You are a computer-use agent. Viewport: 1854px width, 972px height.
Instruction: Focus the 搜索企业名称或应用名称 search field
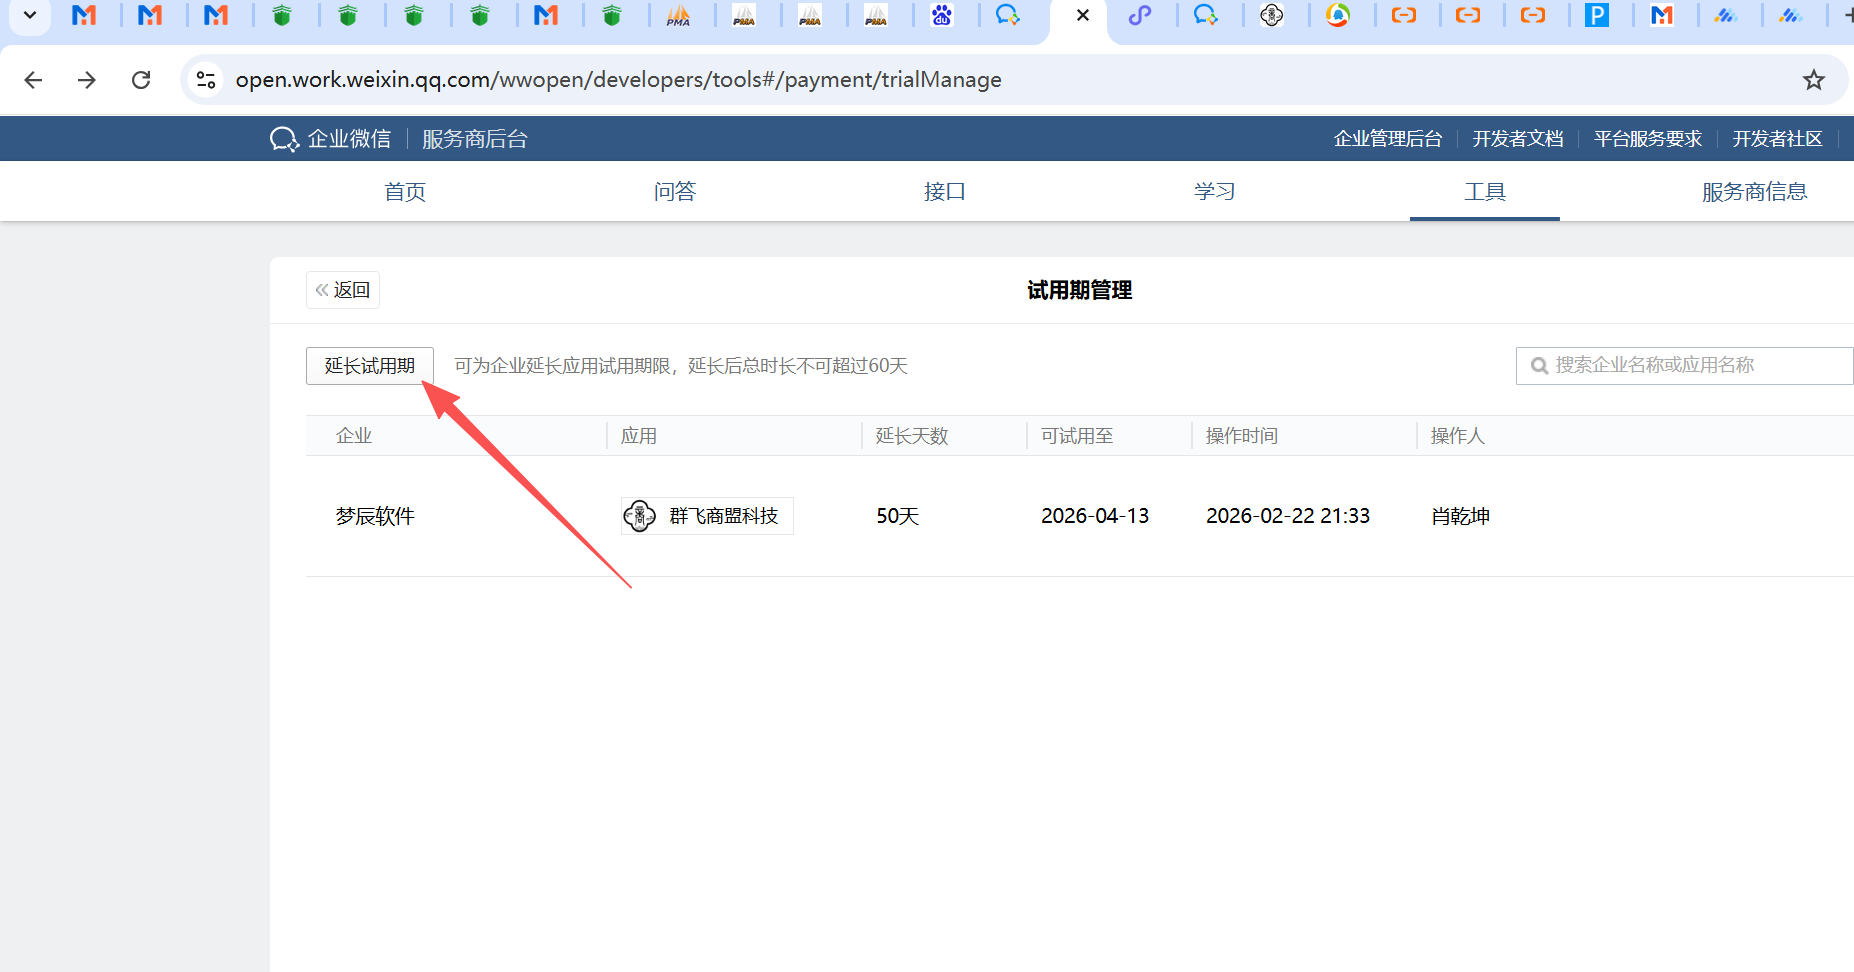1690,366
